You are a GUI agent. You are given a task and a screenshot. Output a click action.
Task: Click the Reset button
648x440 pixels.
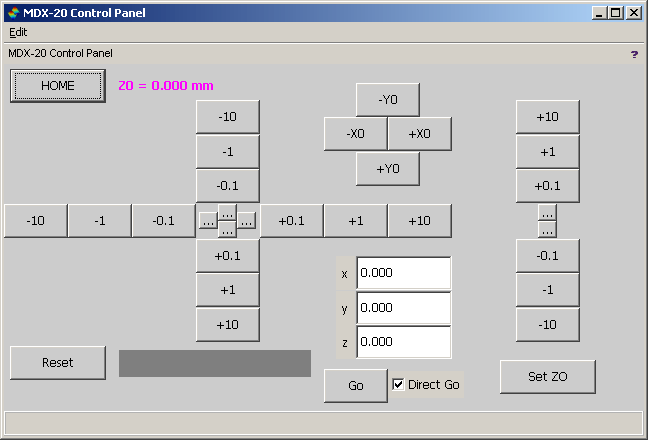(x=58, y=363)
